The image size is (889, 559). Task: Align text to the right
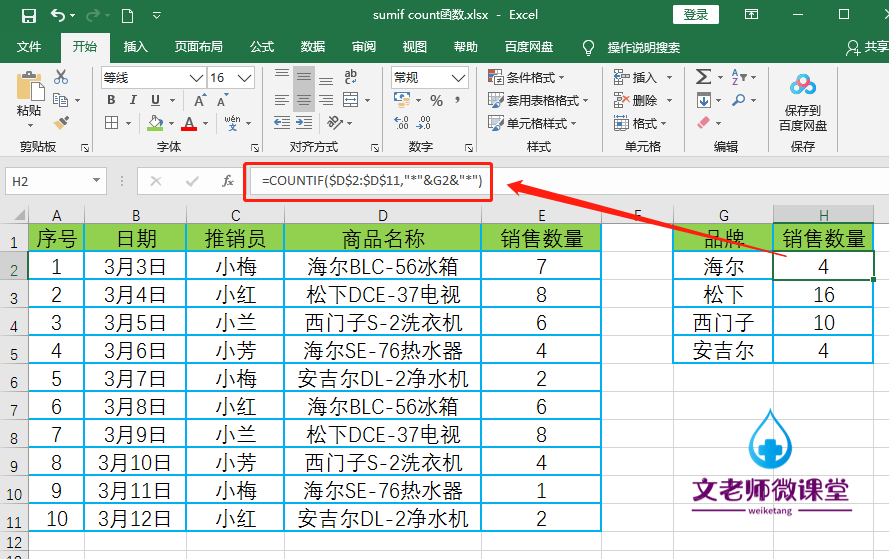326,100
